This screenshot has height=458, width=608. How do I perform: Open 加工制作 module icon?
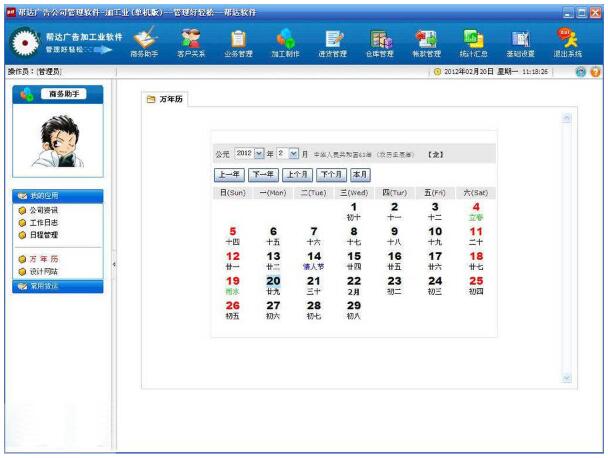[285, 43]
